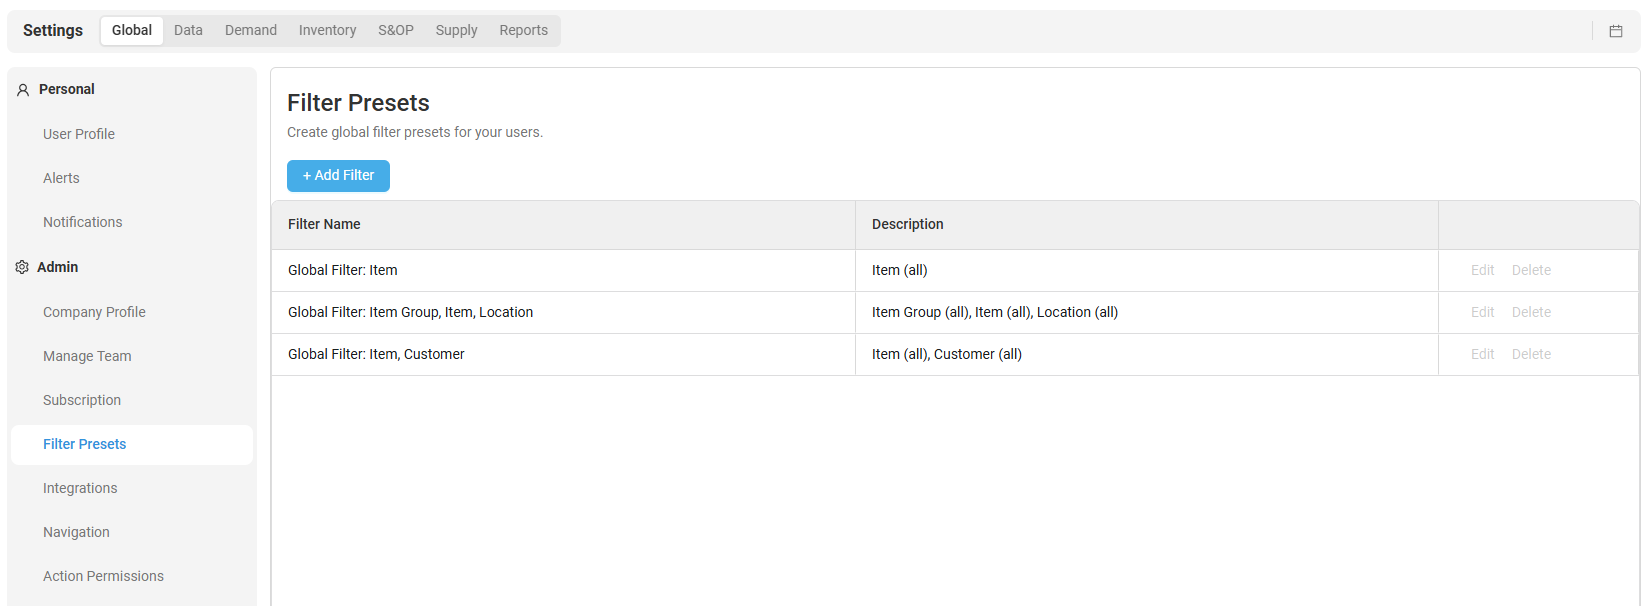This screenshot has height=606, width=1643.
Task: Go to the Inventory tab
Action: tap(327, 30)
